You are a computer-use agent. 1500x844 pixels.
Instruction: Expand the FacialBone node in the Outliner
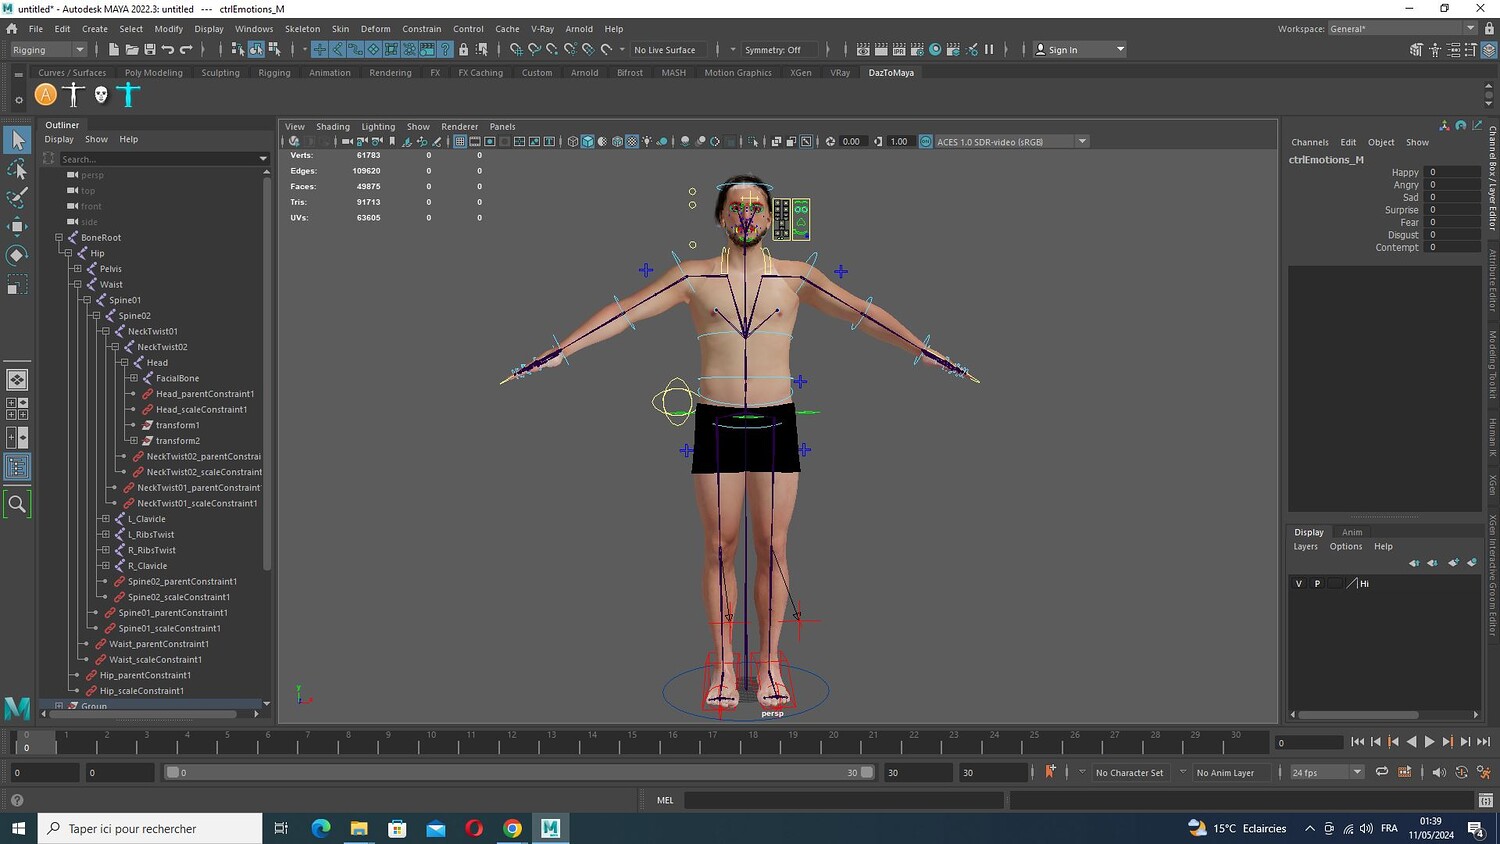coord(133,378)
